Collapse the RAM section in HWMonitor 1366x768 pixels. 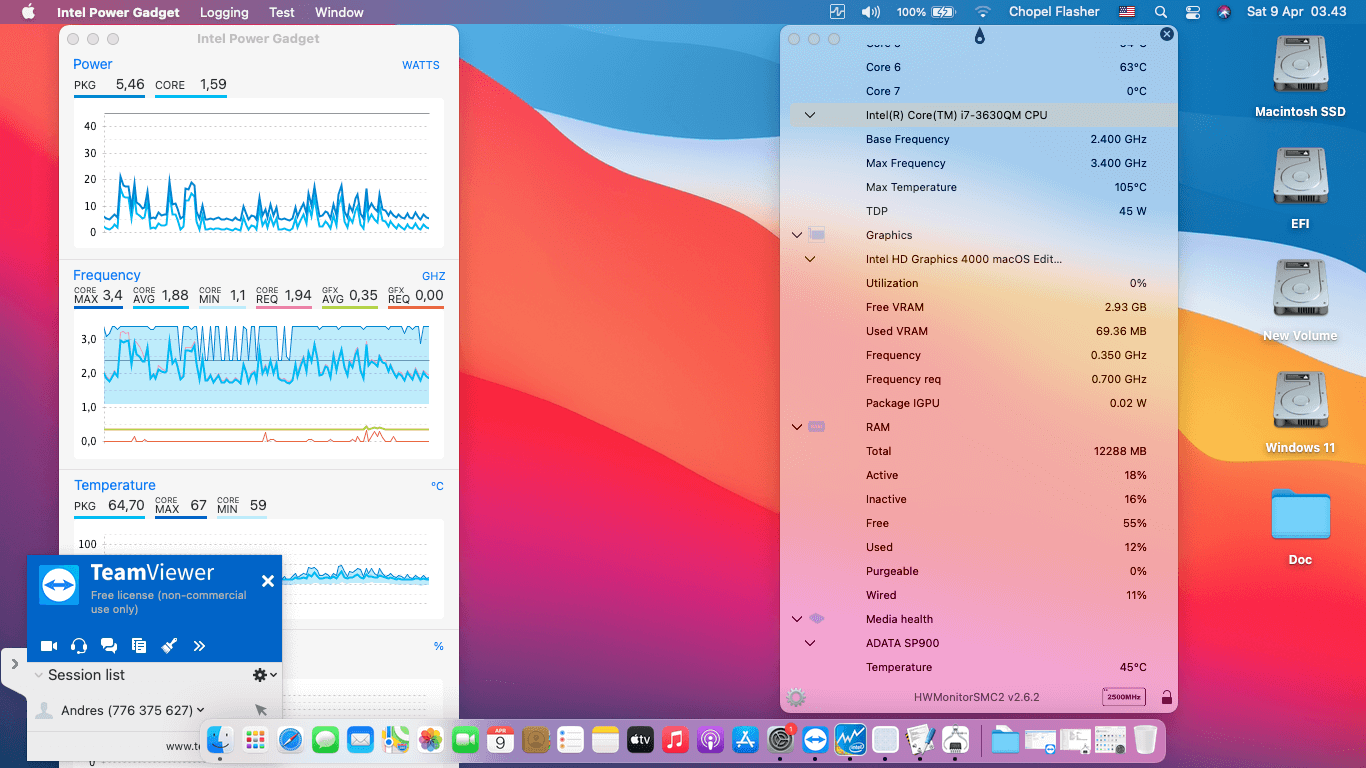point(797,427)
